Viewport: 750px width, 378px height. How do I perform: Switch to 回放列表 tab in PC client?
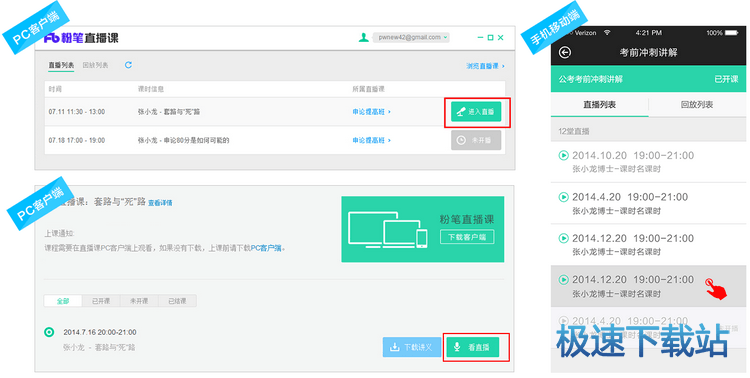[95, 65]
